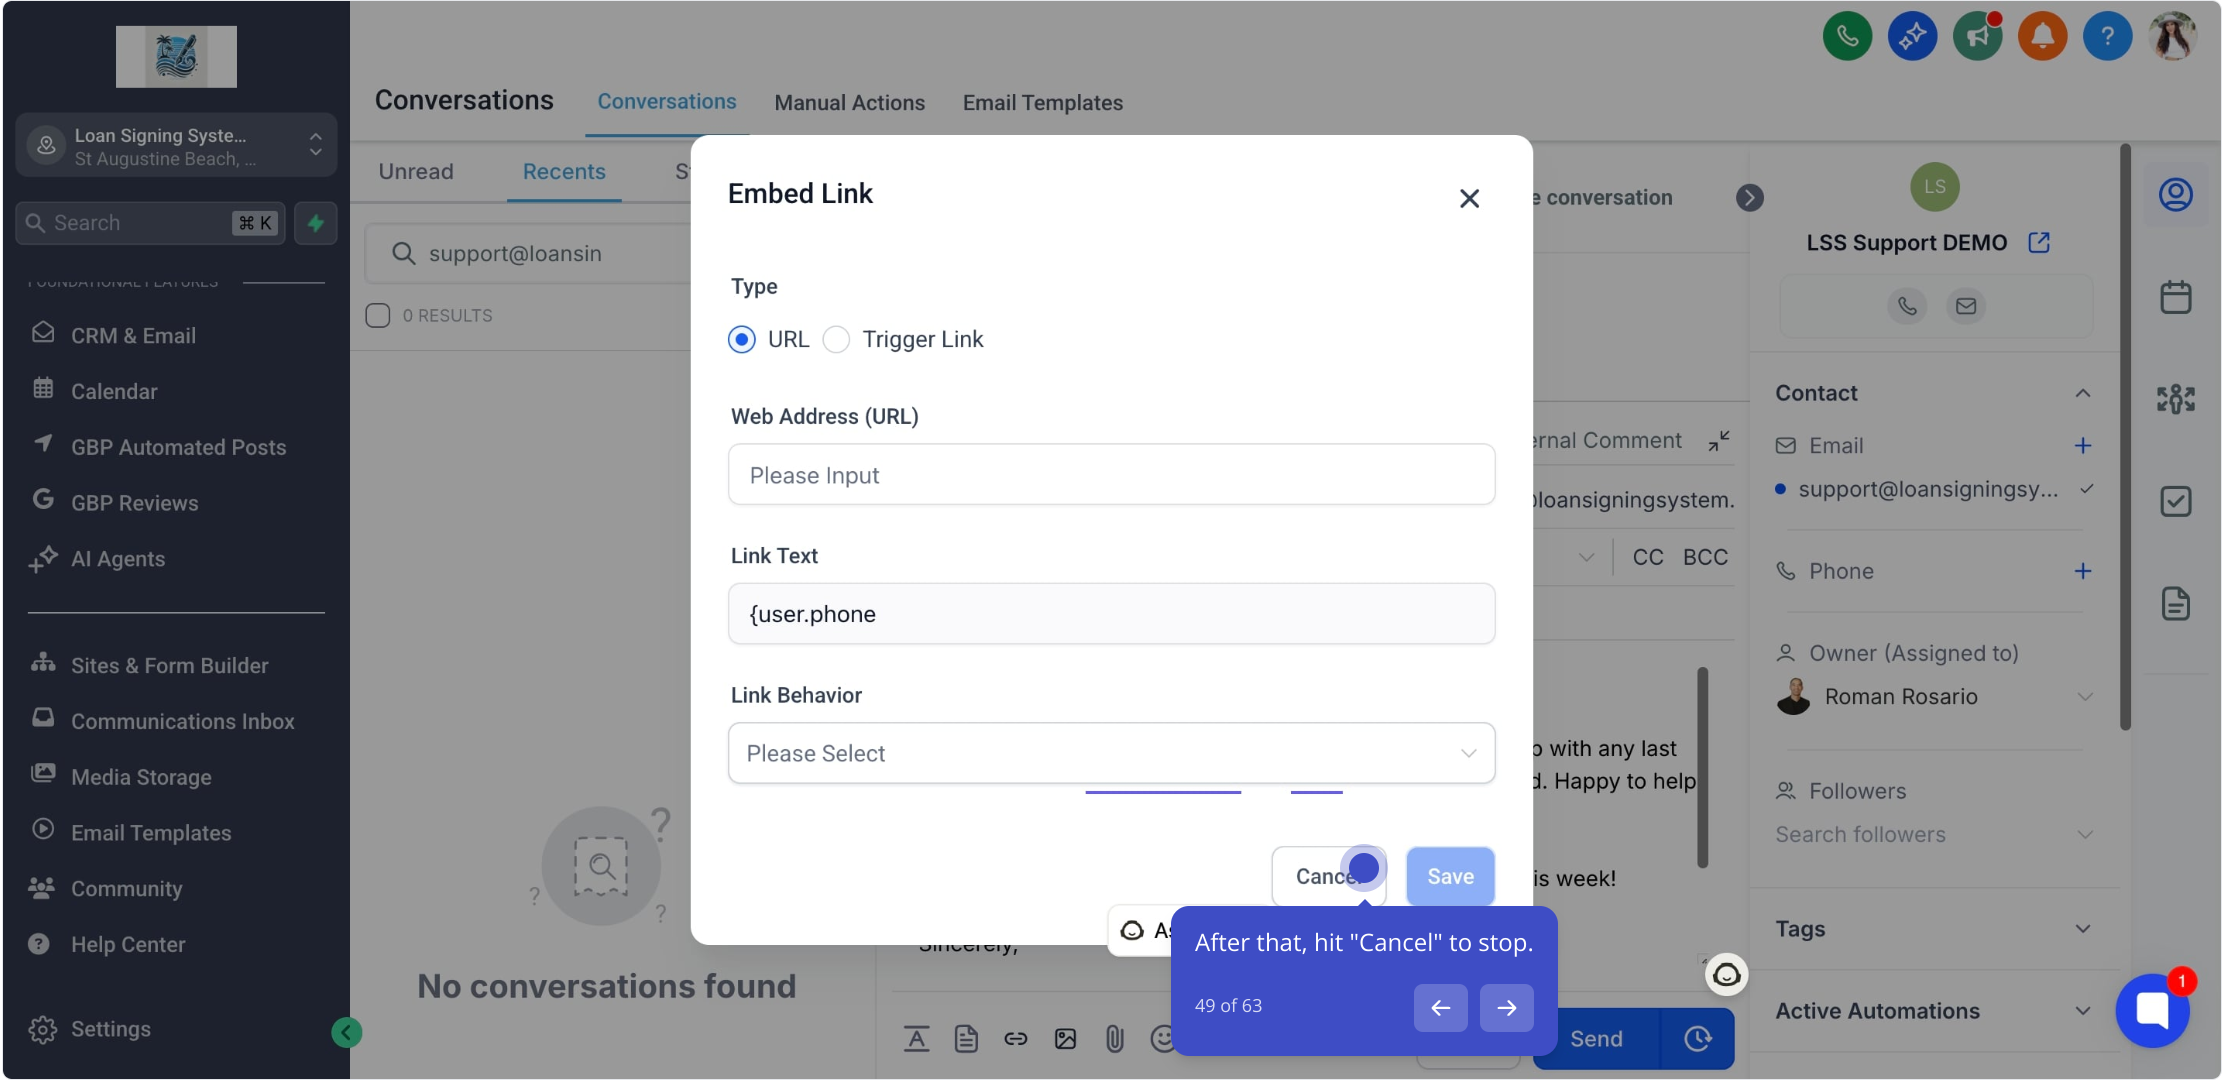The width and height of the screenshot is (2224, 1080).
Task: Open the Email Templates top tab
Action: pyautogui.click(x=1042, y=103)
